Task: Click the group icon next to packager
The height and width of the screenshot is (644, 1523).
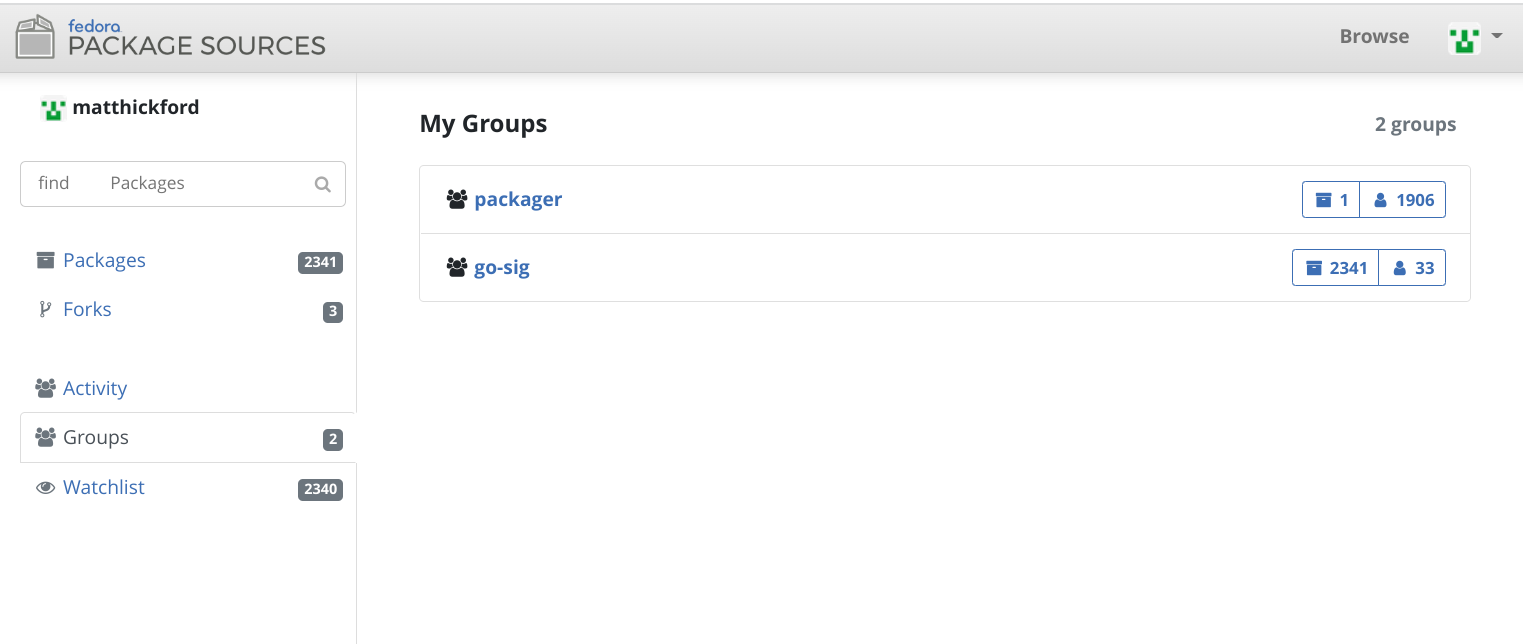Action: coord(457,200)
